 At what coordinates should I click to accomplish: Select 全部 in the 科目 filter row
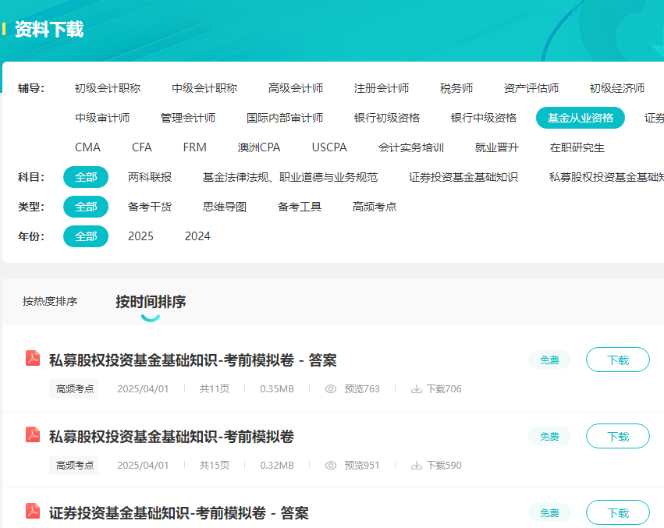click(x=85, y=177)
